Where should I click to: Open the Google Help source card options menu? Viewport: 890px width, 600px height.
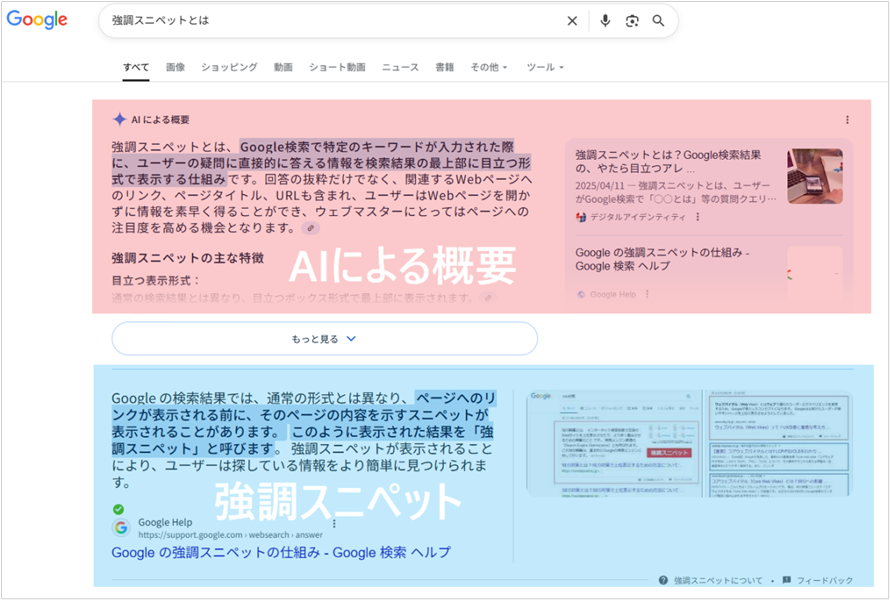647,294
